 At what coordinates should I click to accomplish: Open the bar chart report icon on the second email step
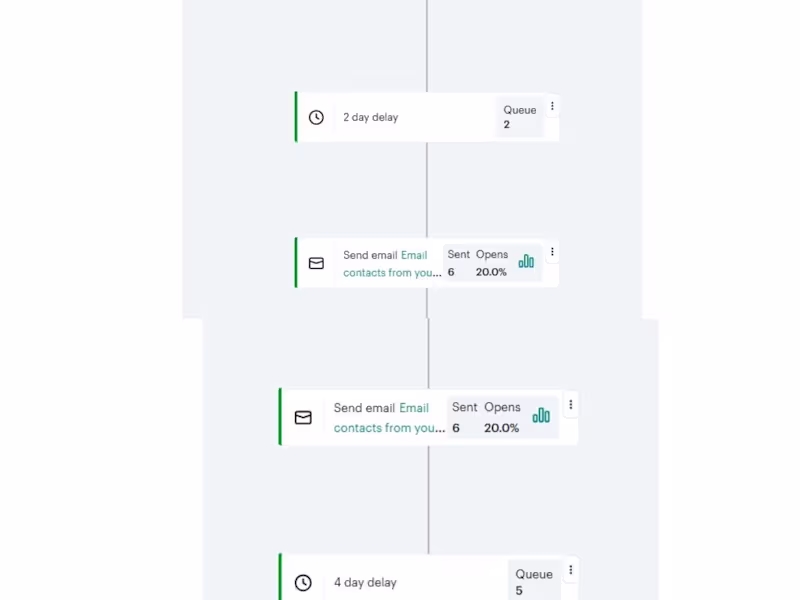(541, 416)
